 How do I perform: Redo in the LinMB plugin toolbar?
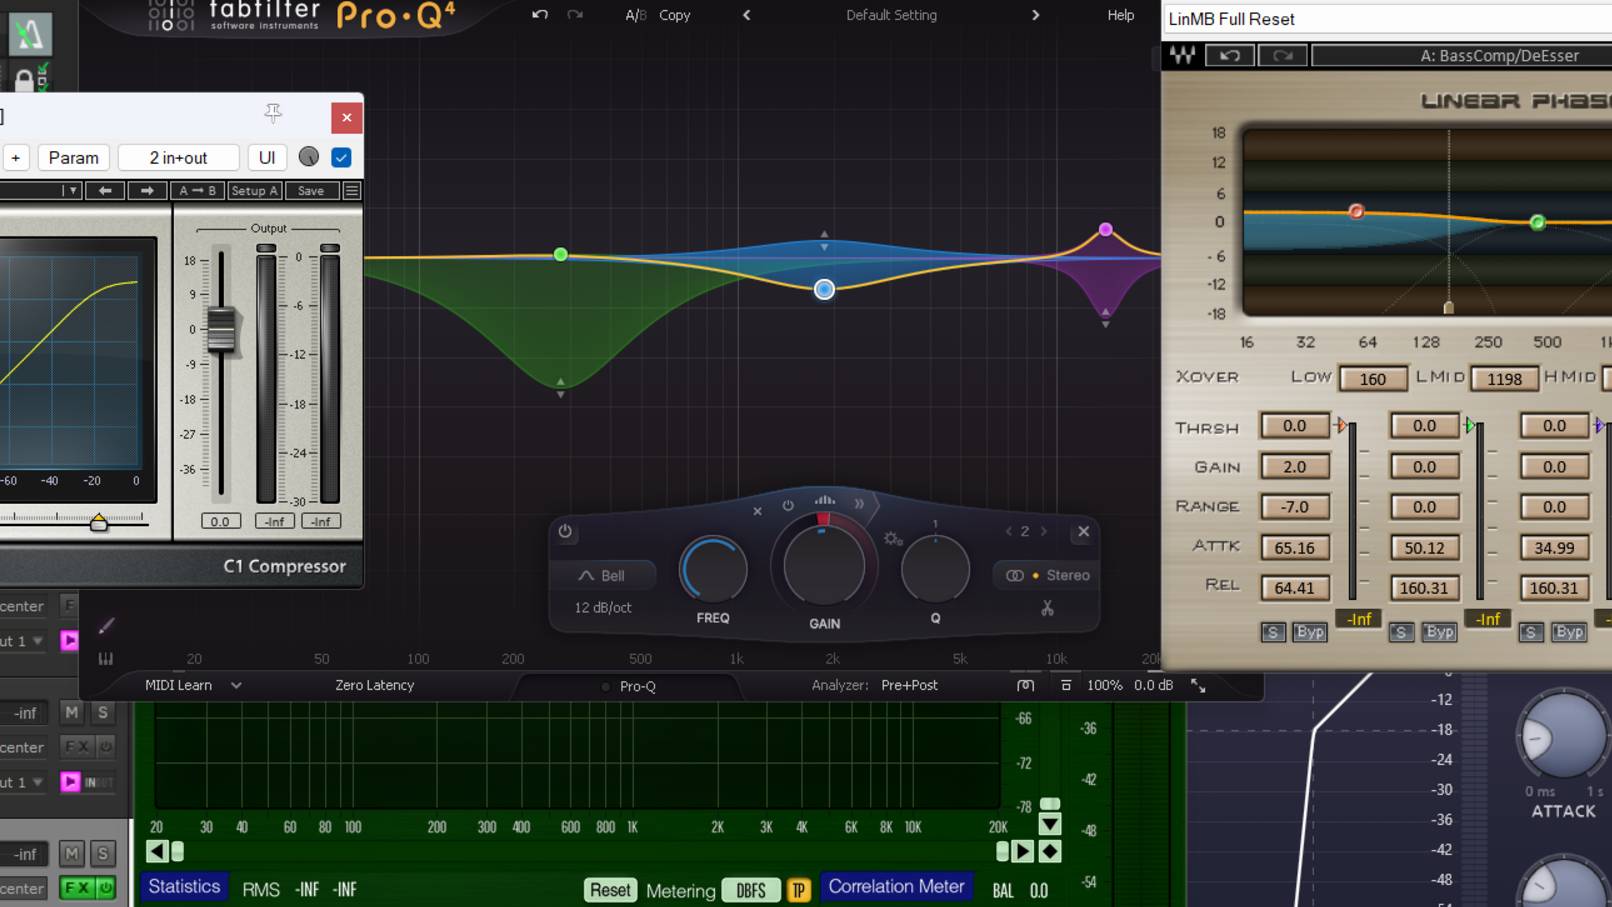(x=1282, y=56)
